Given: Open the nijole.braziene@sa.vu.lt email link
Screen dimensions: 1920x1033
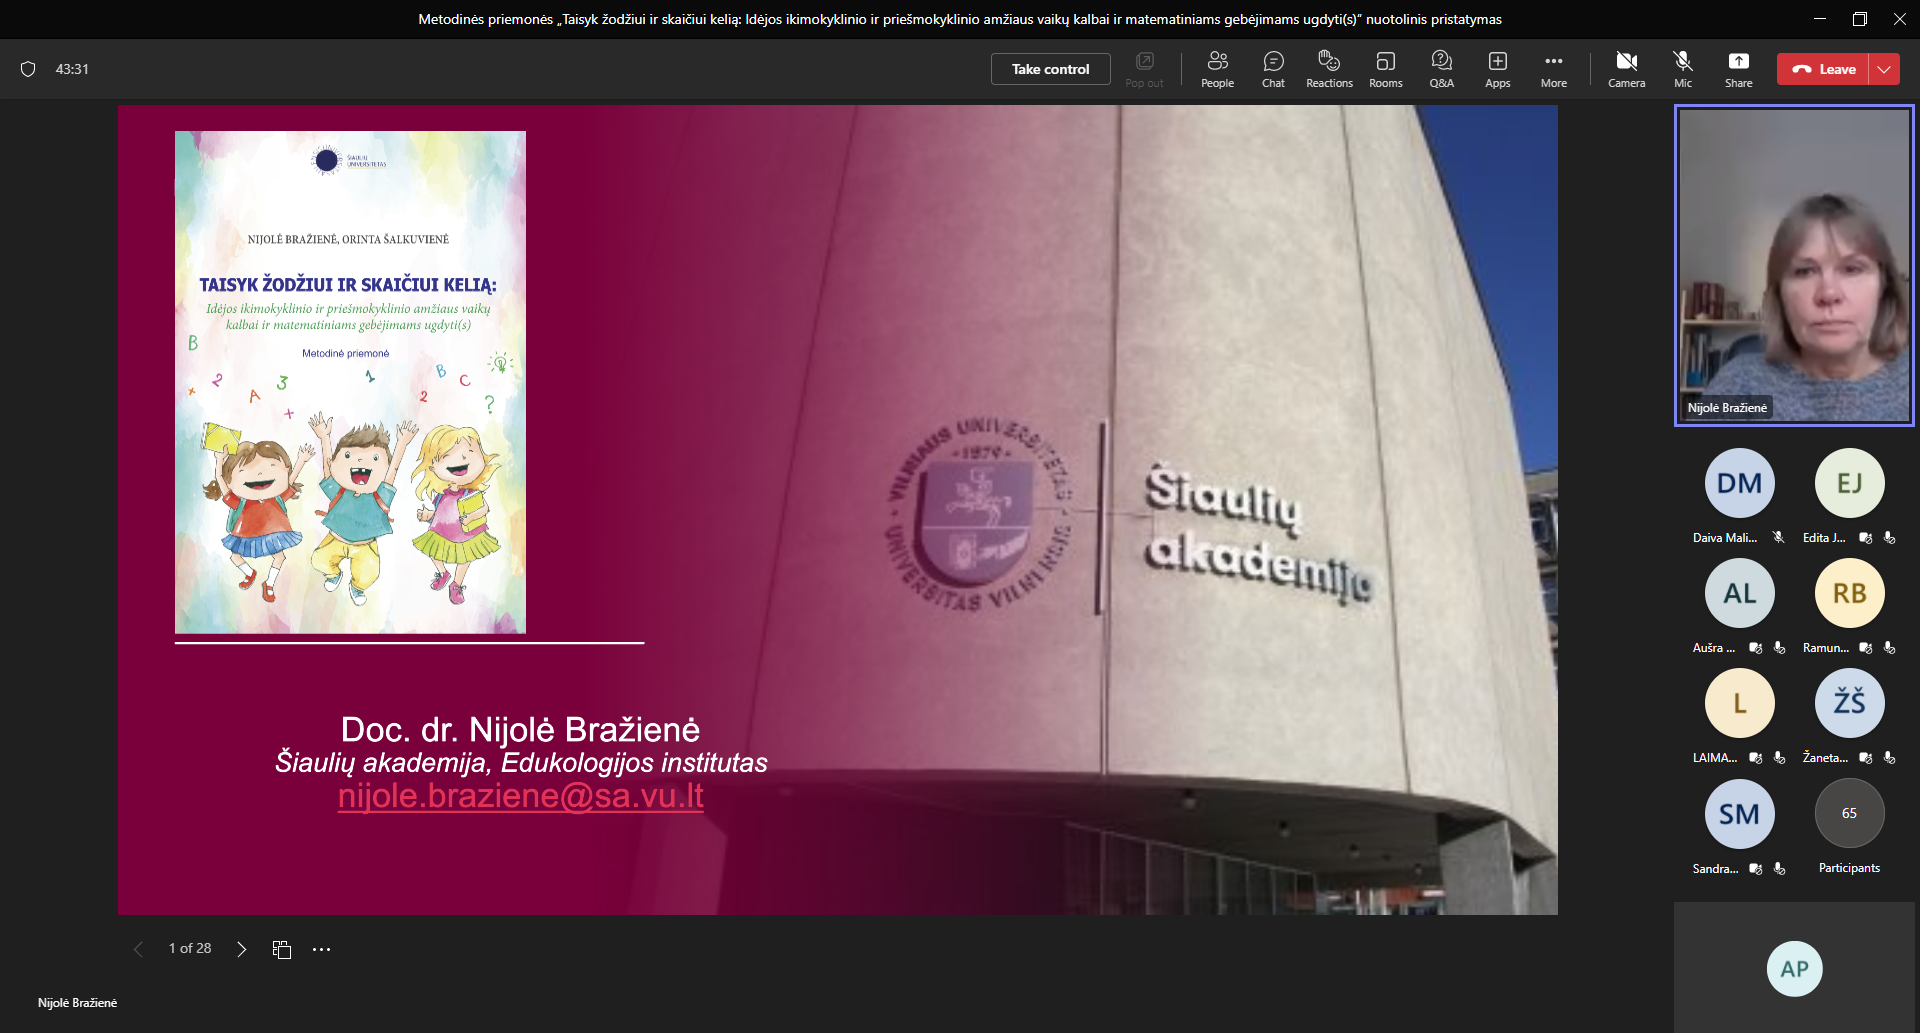Looking at the screenshot, I should click(x=521, y=796).
